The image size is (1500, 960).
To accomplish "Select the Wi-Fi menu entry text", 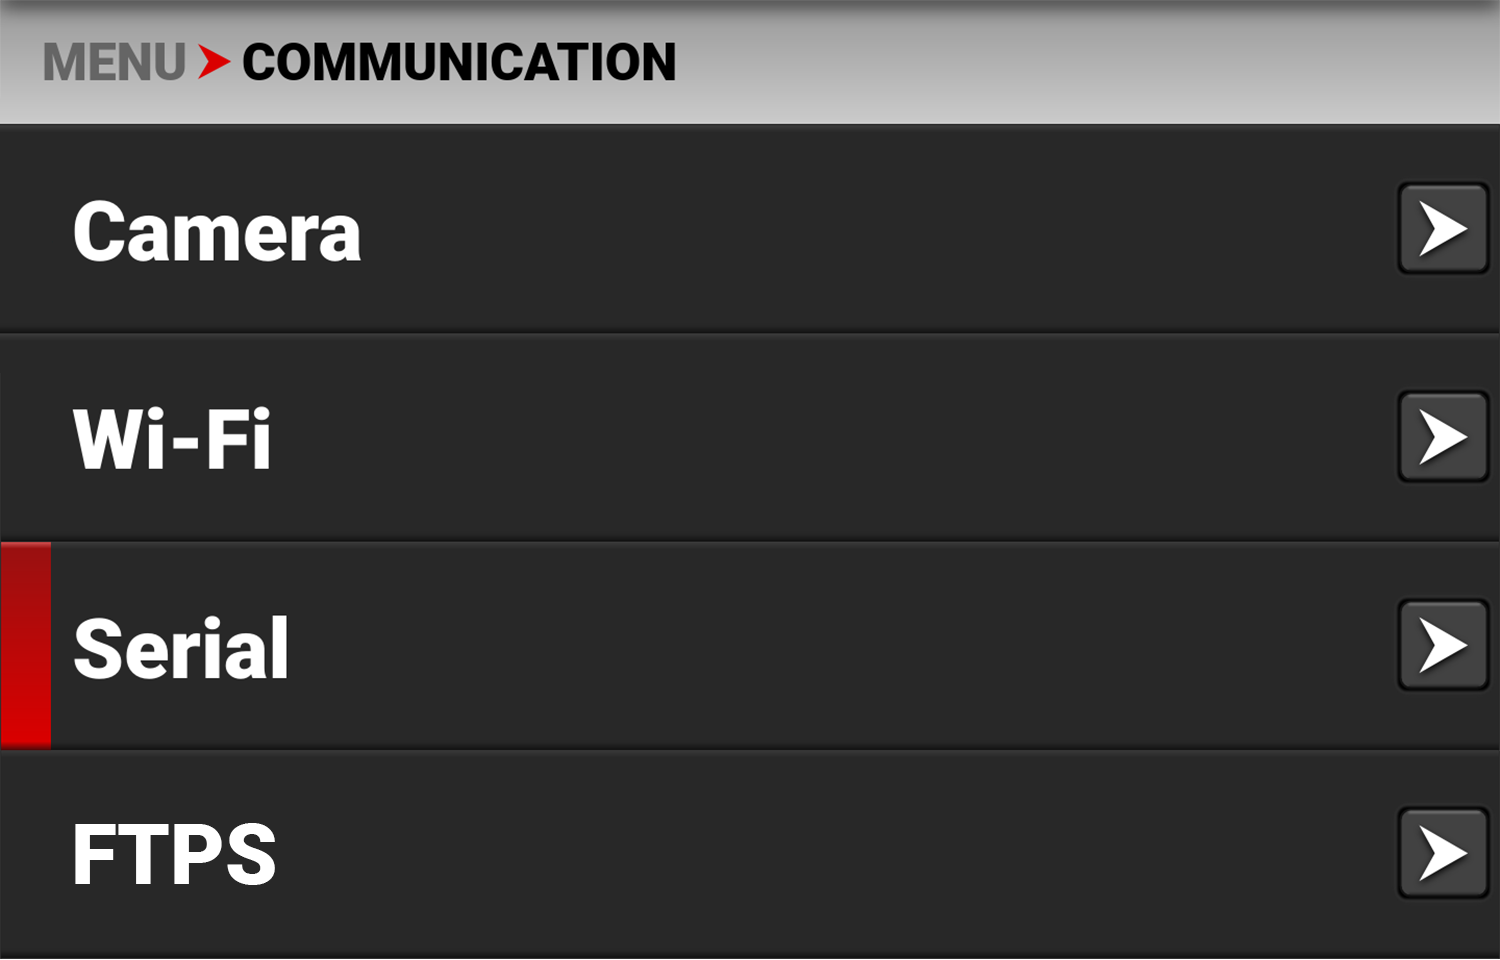I will [172, 439].
